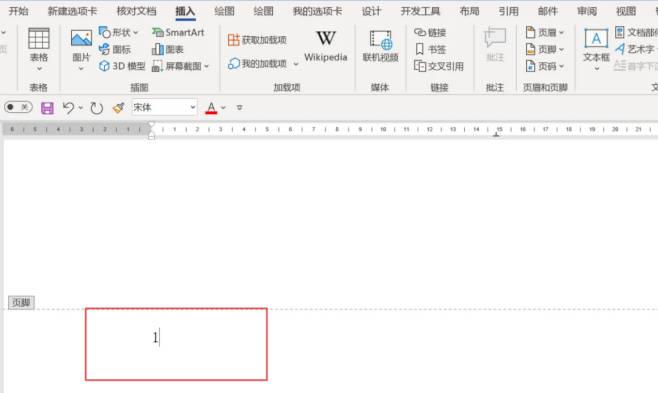Insert a picture with 图片 icon
The width and height of the screenshot is (658, 393).
[x=81, y=39]
